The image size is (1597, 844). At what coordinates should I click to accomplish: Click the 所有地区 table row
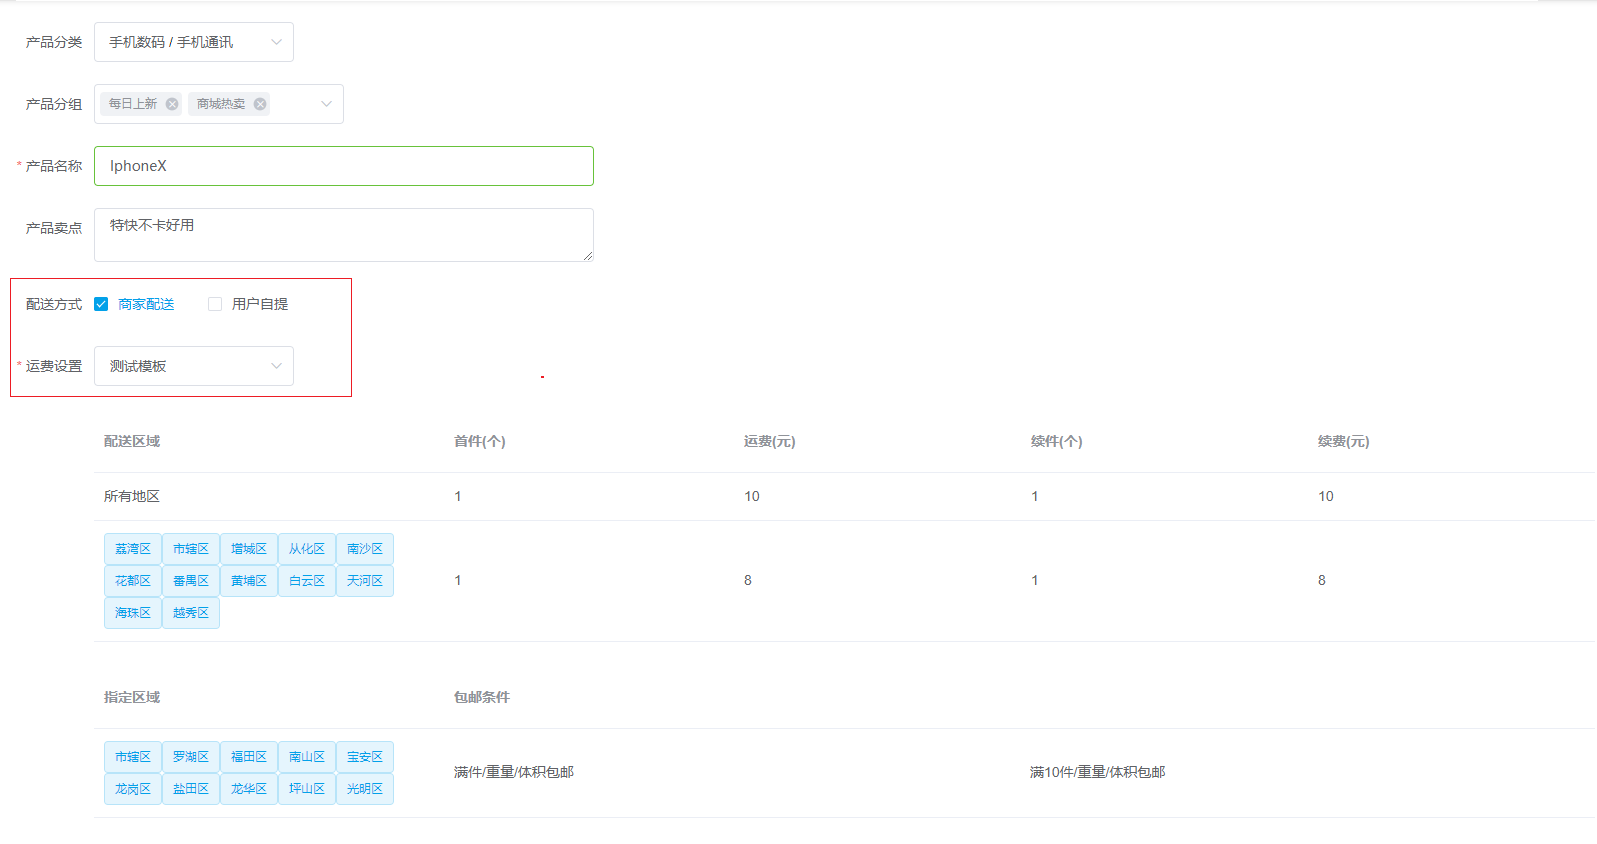click(x=132, y=496)
